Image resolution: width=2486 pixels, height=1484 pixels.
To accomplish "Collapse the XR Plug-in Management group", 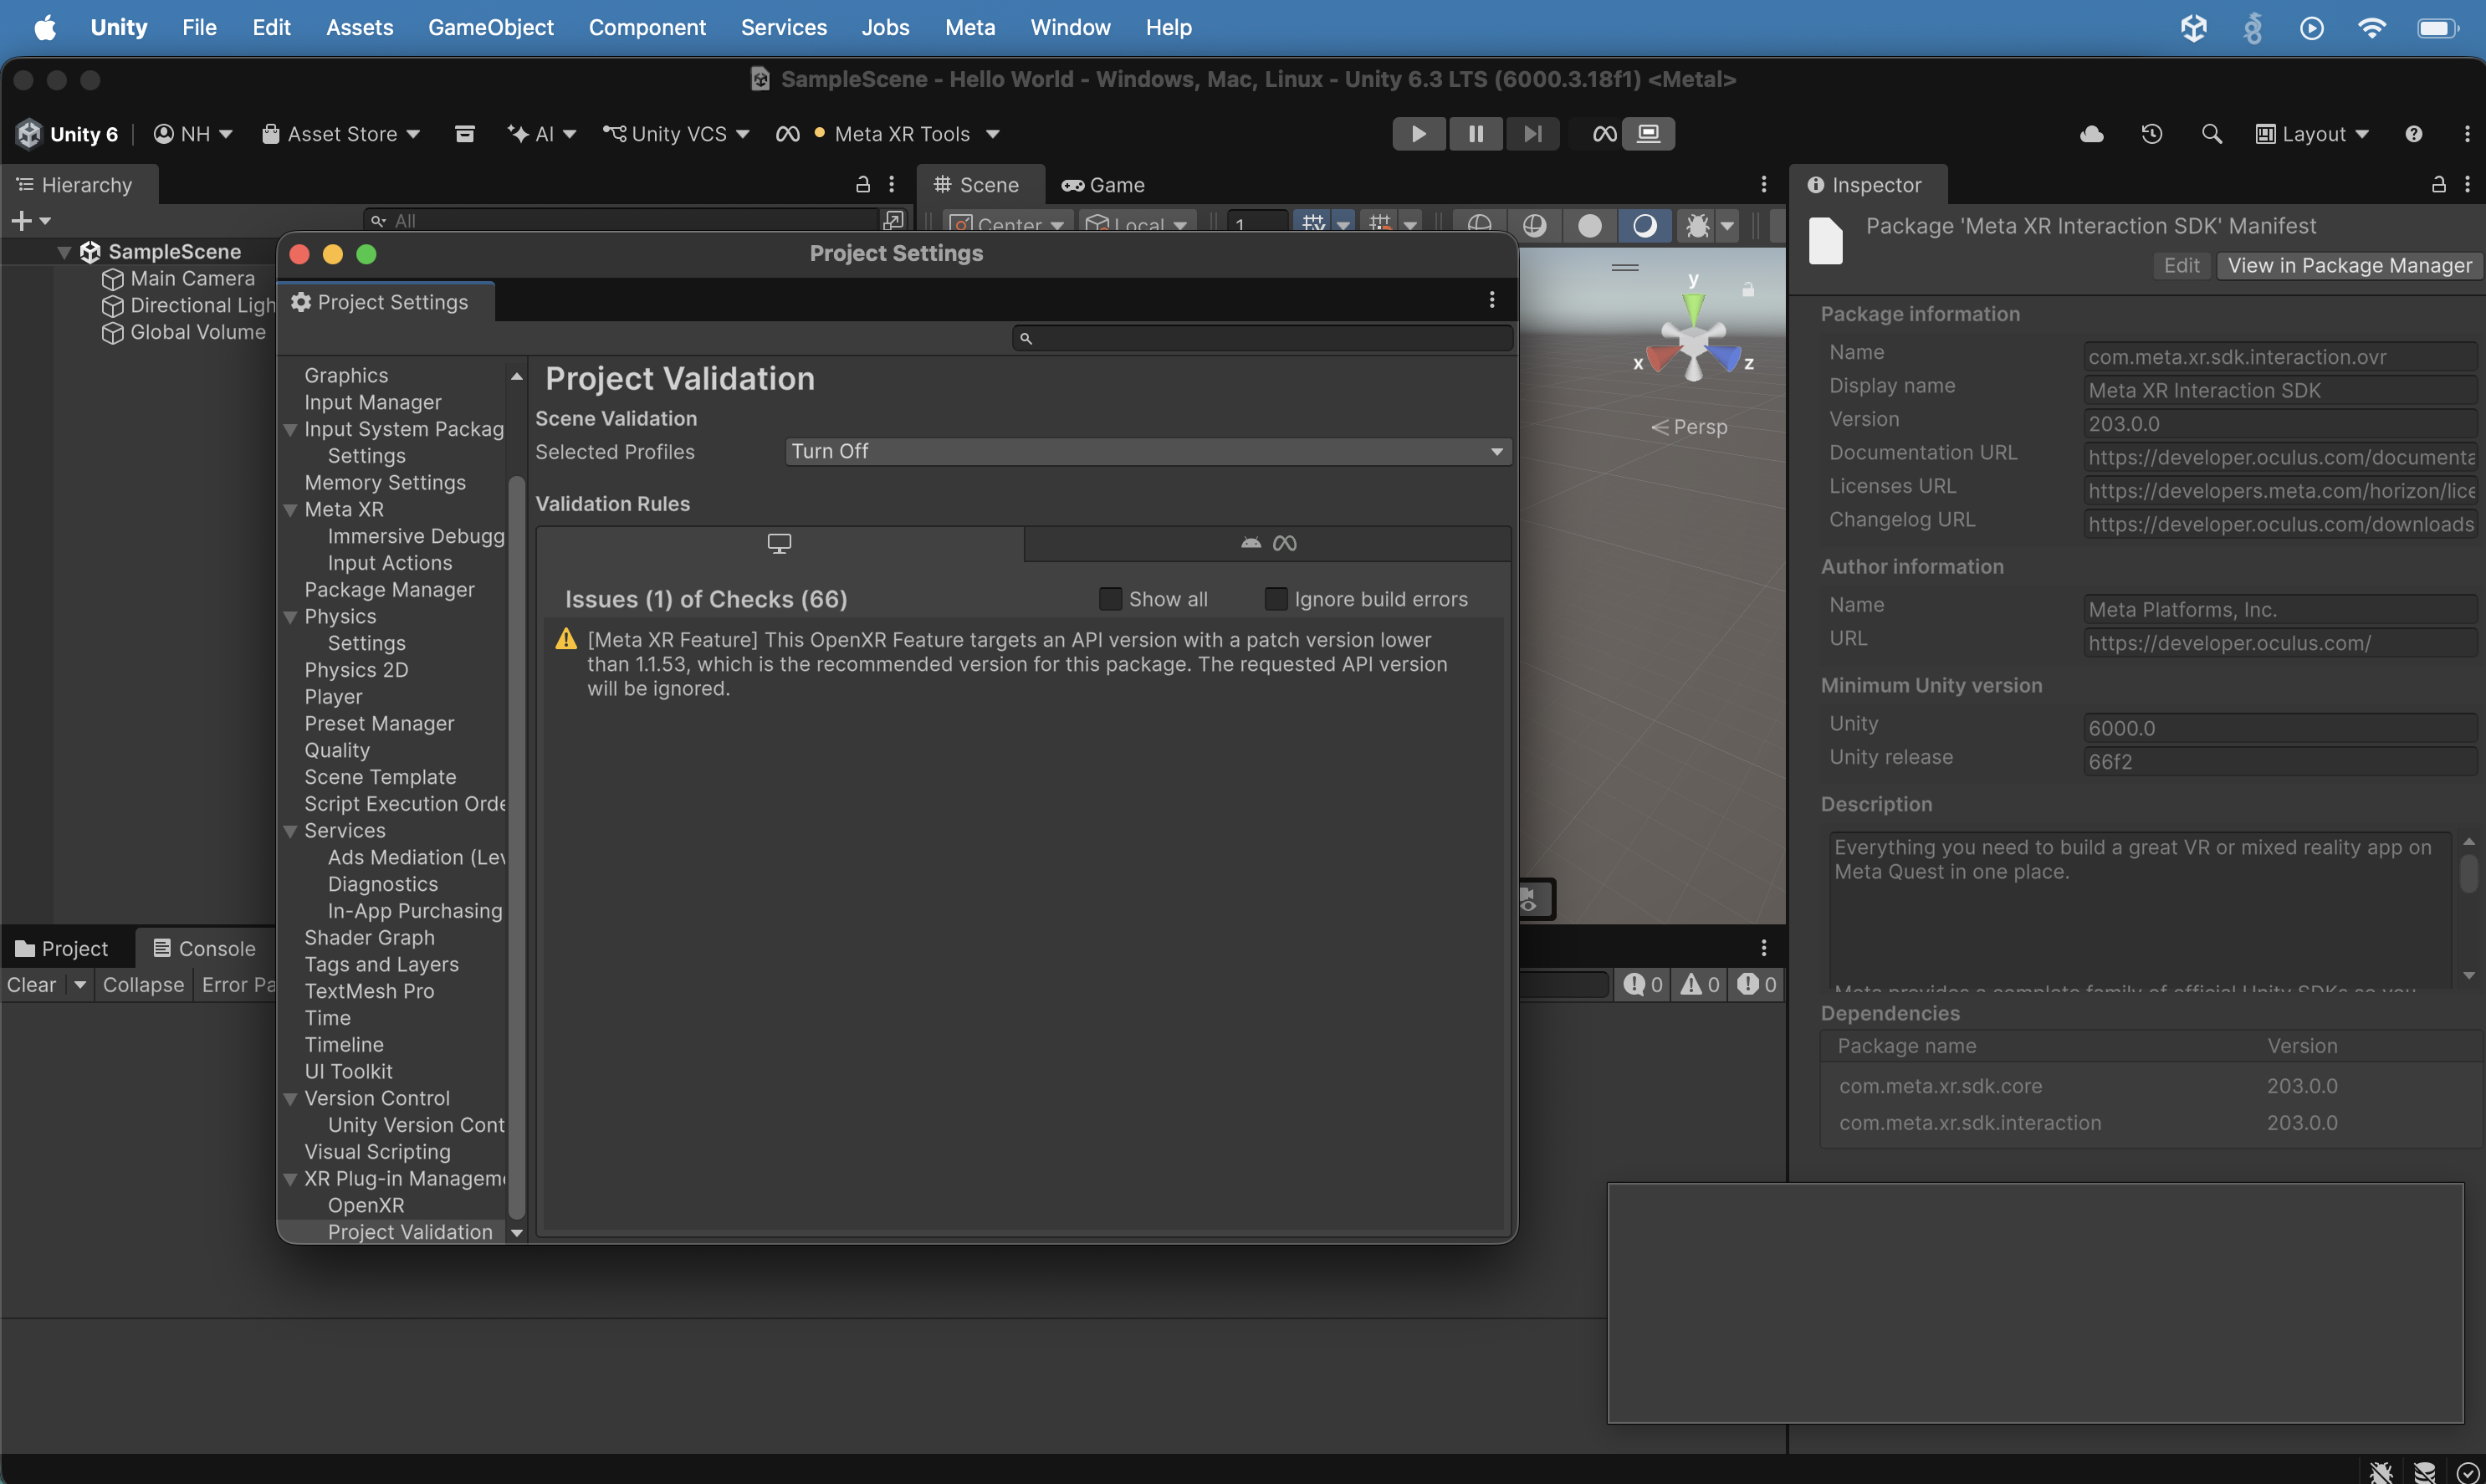I will pyautogui.click(x=290, y=1179).
